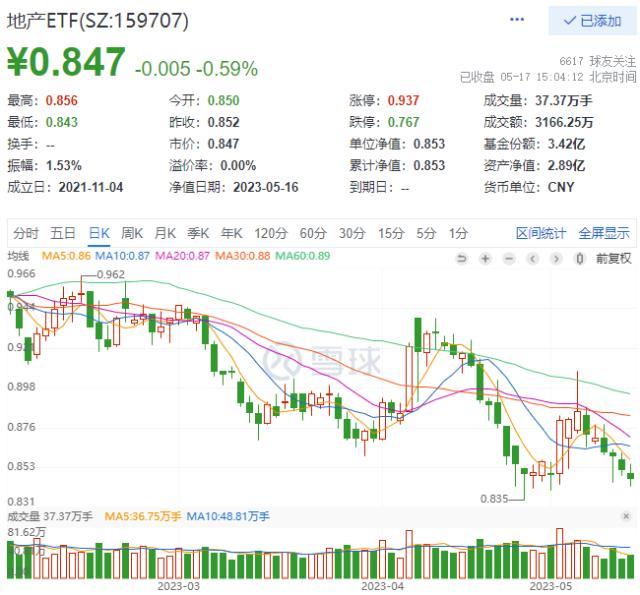Click the volume MA5:36.75万手 label

point(142,516)
